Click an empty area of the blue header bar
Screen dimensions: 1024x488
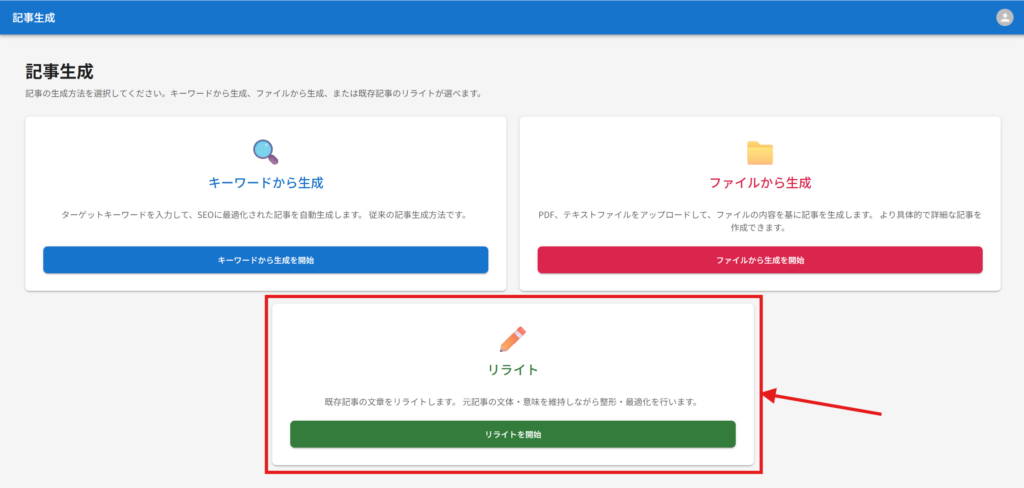[x=500, y=18]
